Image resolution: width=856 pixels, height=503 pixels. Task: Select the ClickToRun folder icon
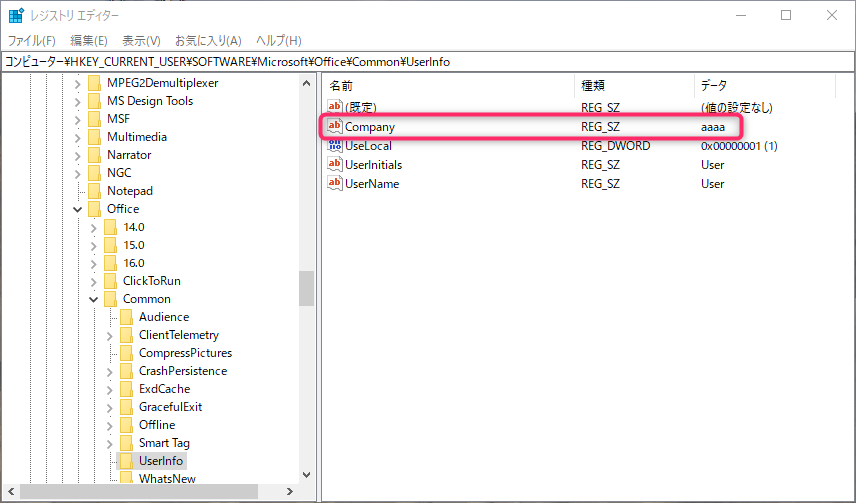pos(110,281)
